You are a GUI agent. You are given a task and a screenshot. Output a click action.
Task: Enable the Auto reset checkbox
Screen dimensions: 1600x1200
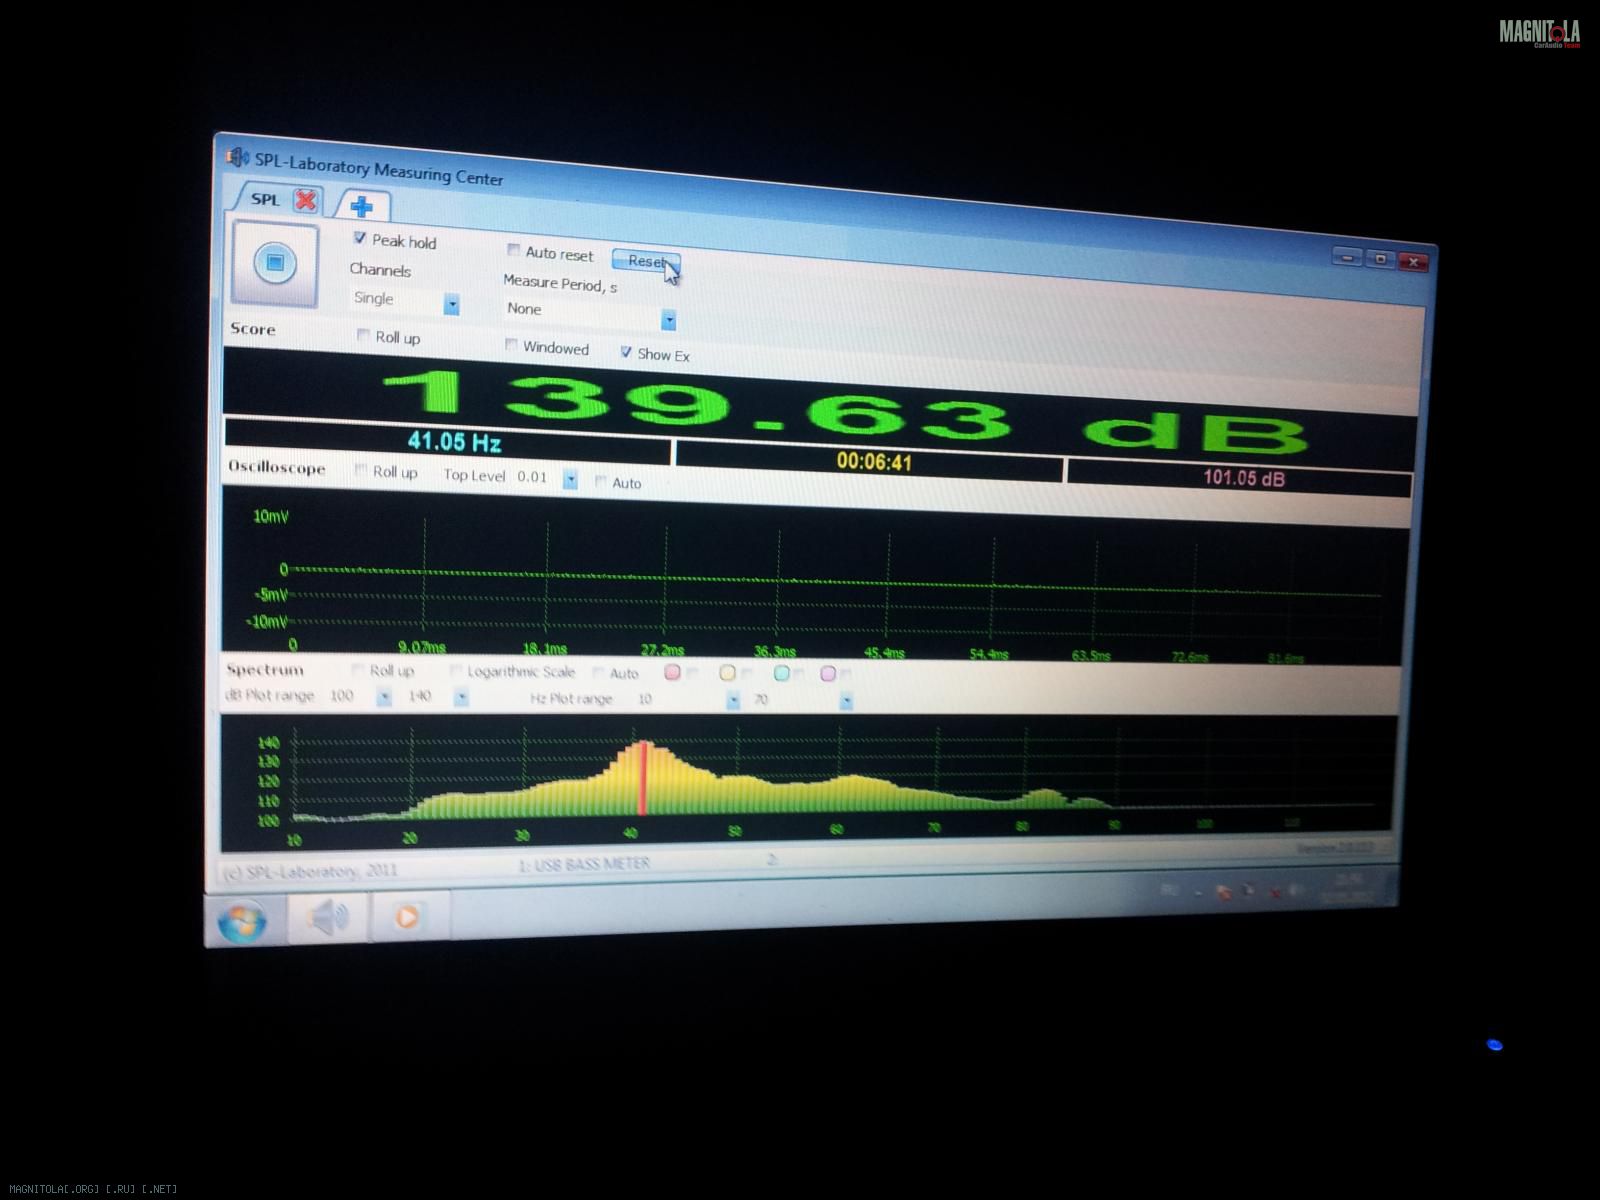[514, 251]
